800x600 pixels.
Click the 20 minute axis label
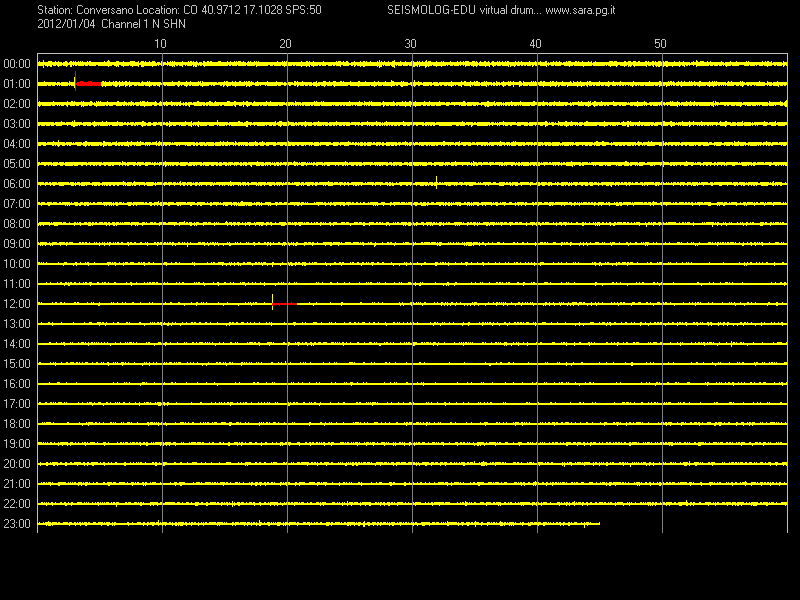(x=285, y=44)
